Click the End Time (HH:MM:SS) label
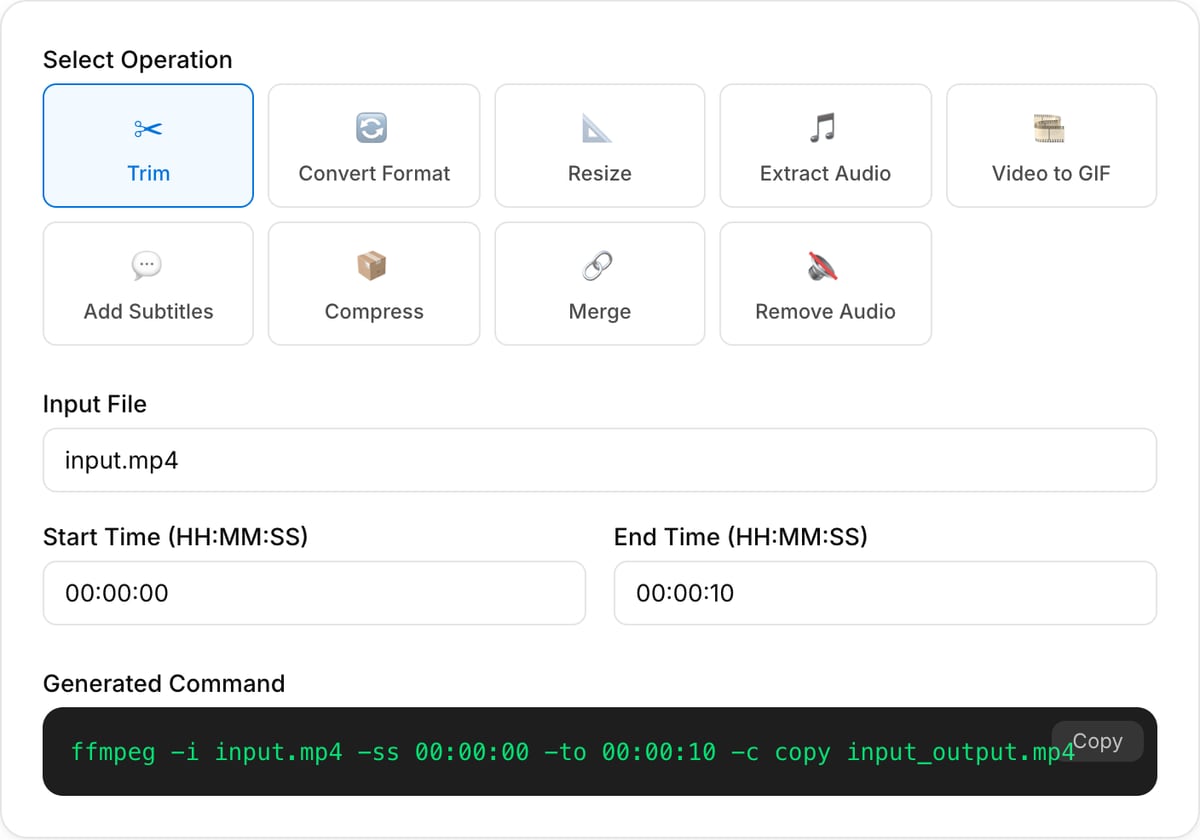1200x840 pixels. (x=740, y=537)
